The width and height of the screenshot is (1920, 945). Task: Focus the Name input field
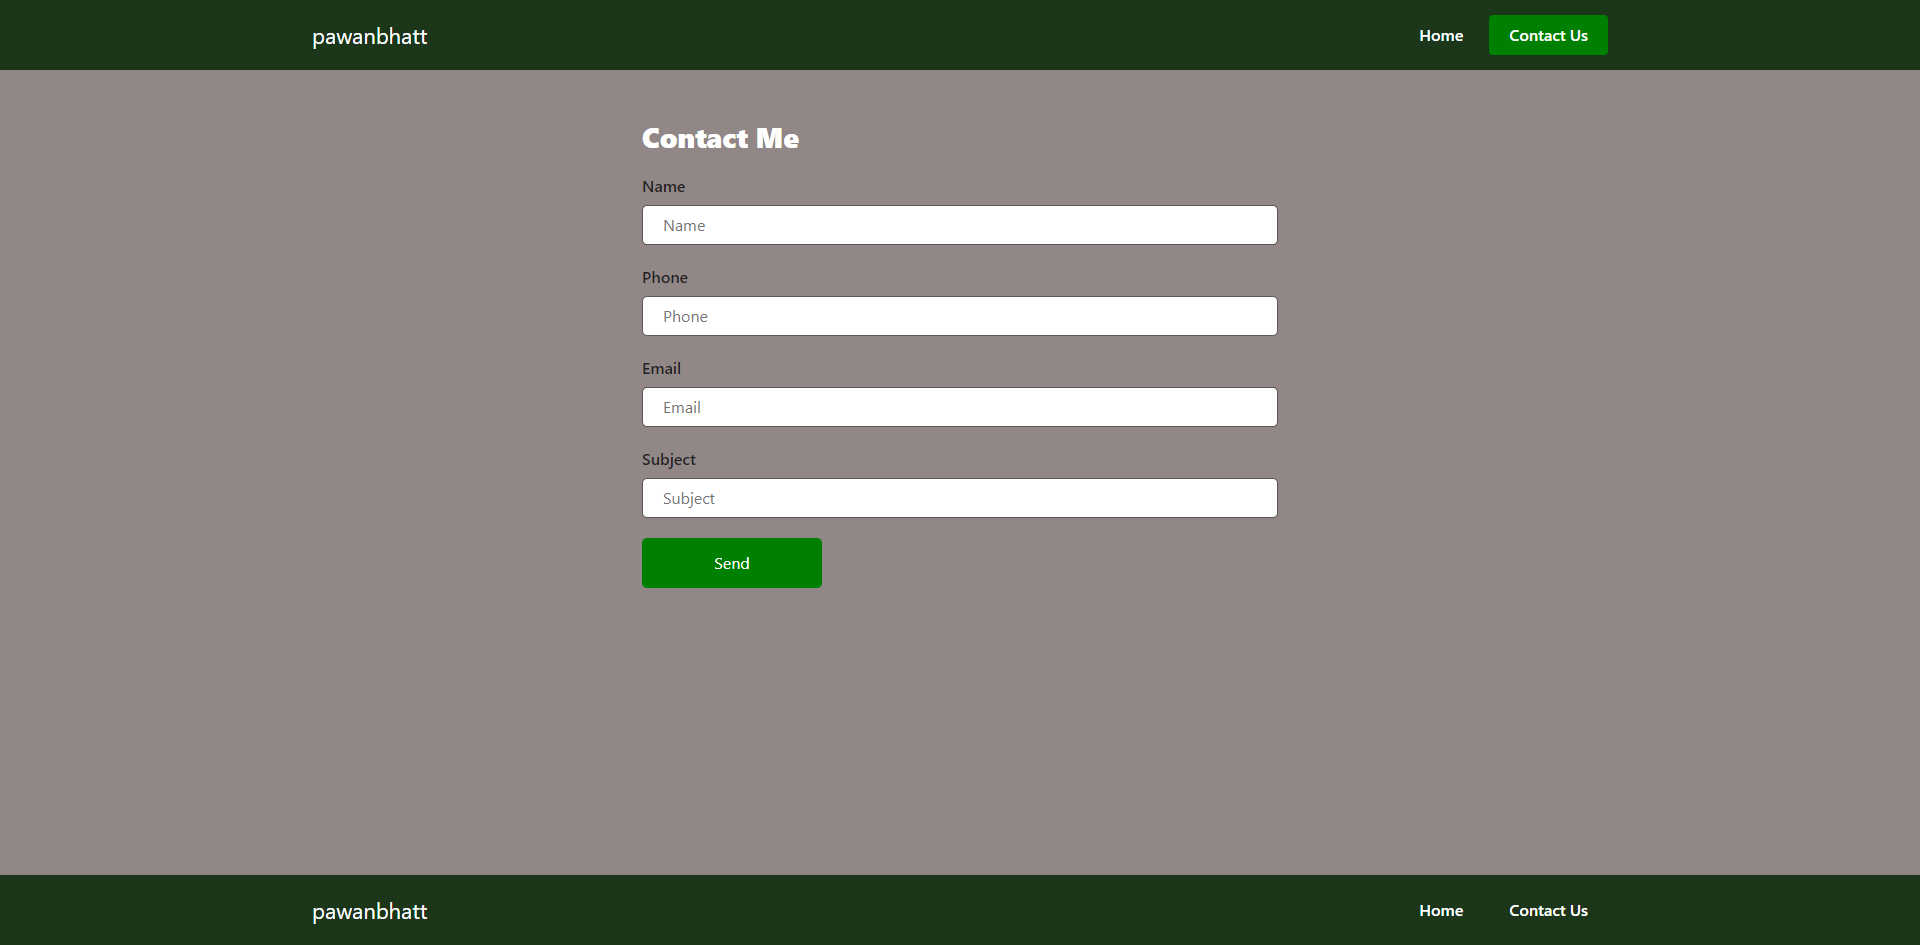click(x=960, y=225)
